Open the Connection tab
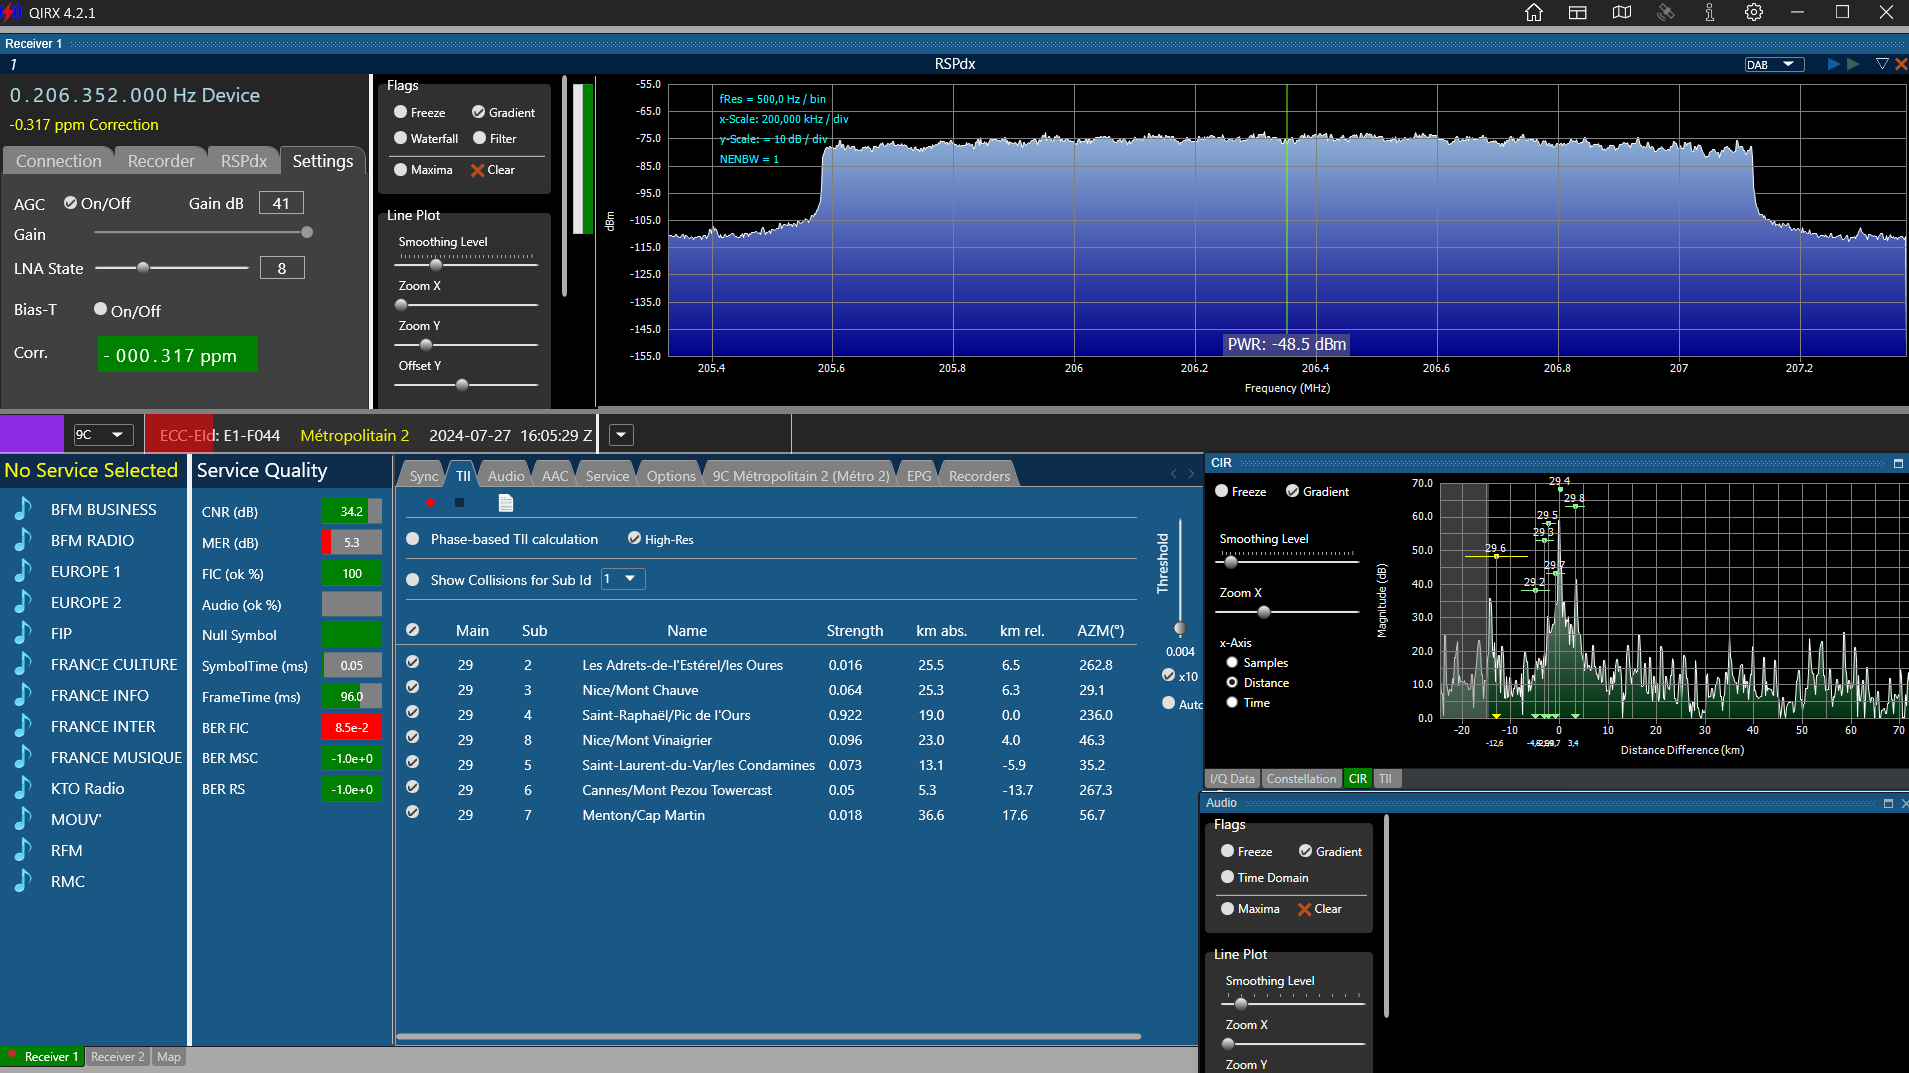The image size is (1909, 1073). [x=58, y=161]
